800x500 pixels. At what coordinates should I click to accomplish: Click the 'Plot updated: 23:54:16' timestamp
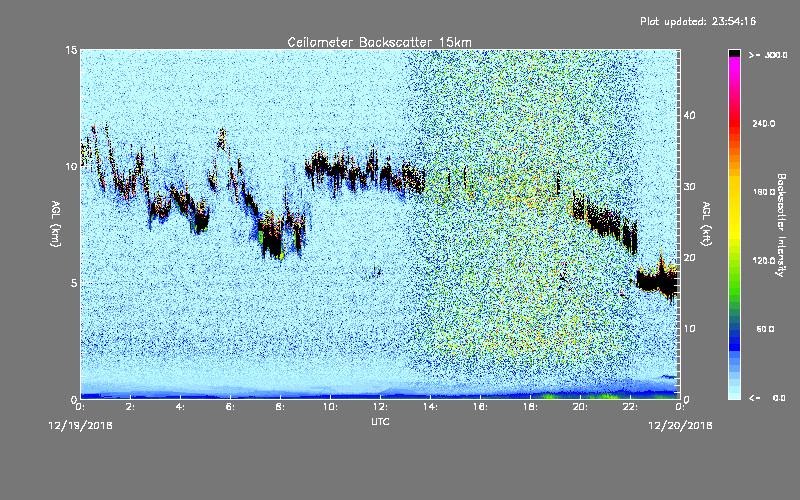coord(698,21)
